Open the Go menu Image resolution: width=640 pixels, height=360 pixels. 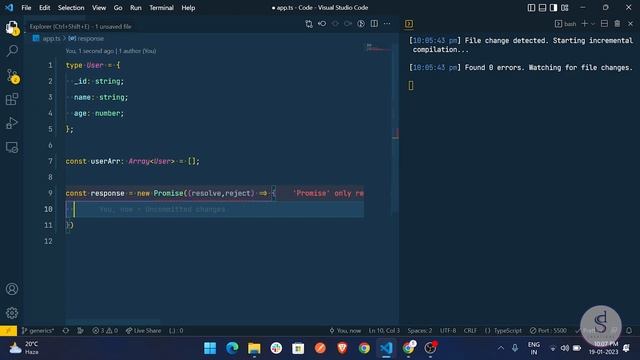(x=118, y=8)
